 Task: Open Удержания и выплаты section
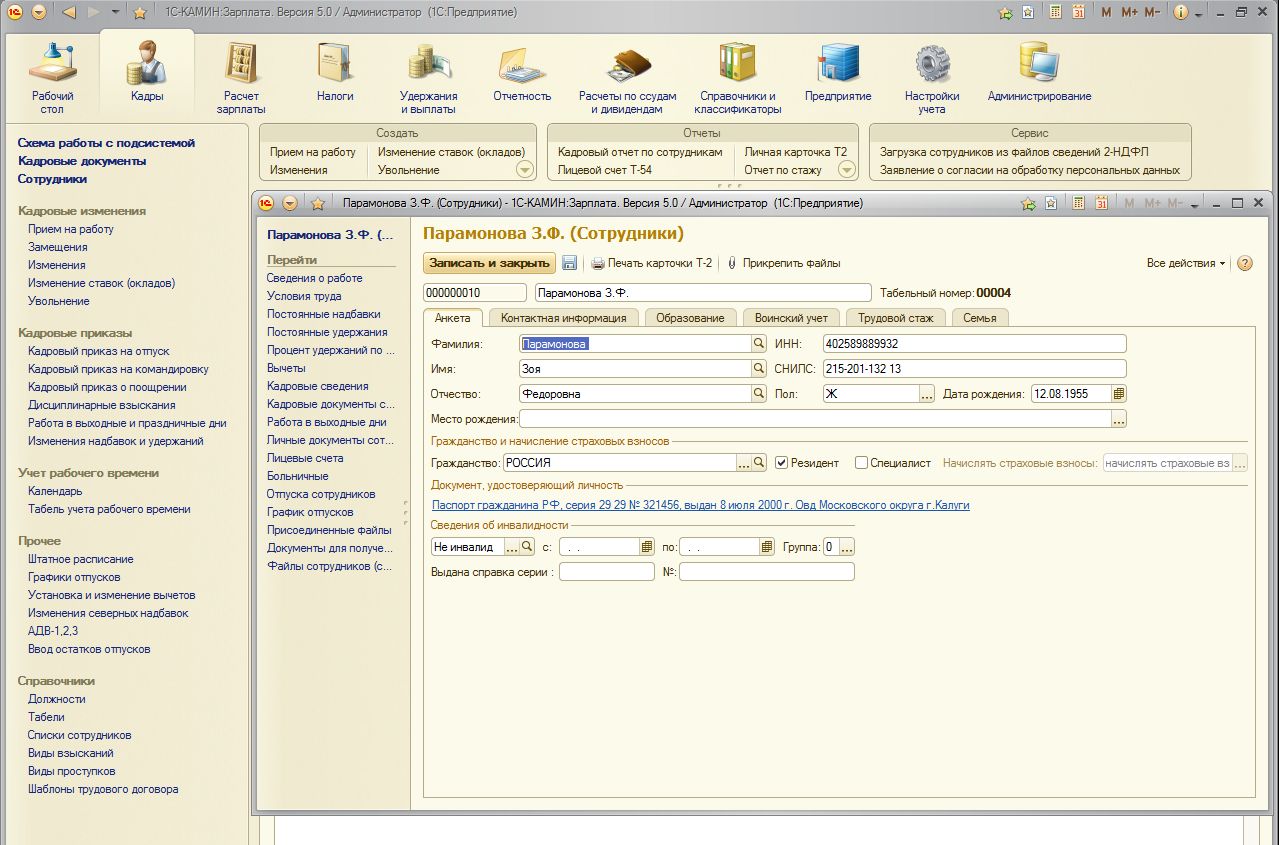coord(429,80)
